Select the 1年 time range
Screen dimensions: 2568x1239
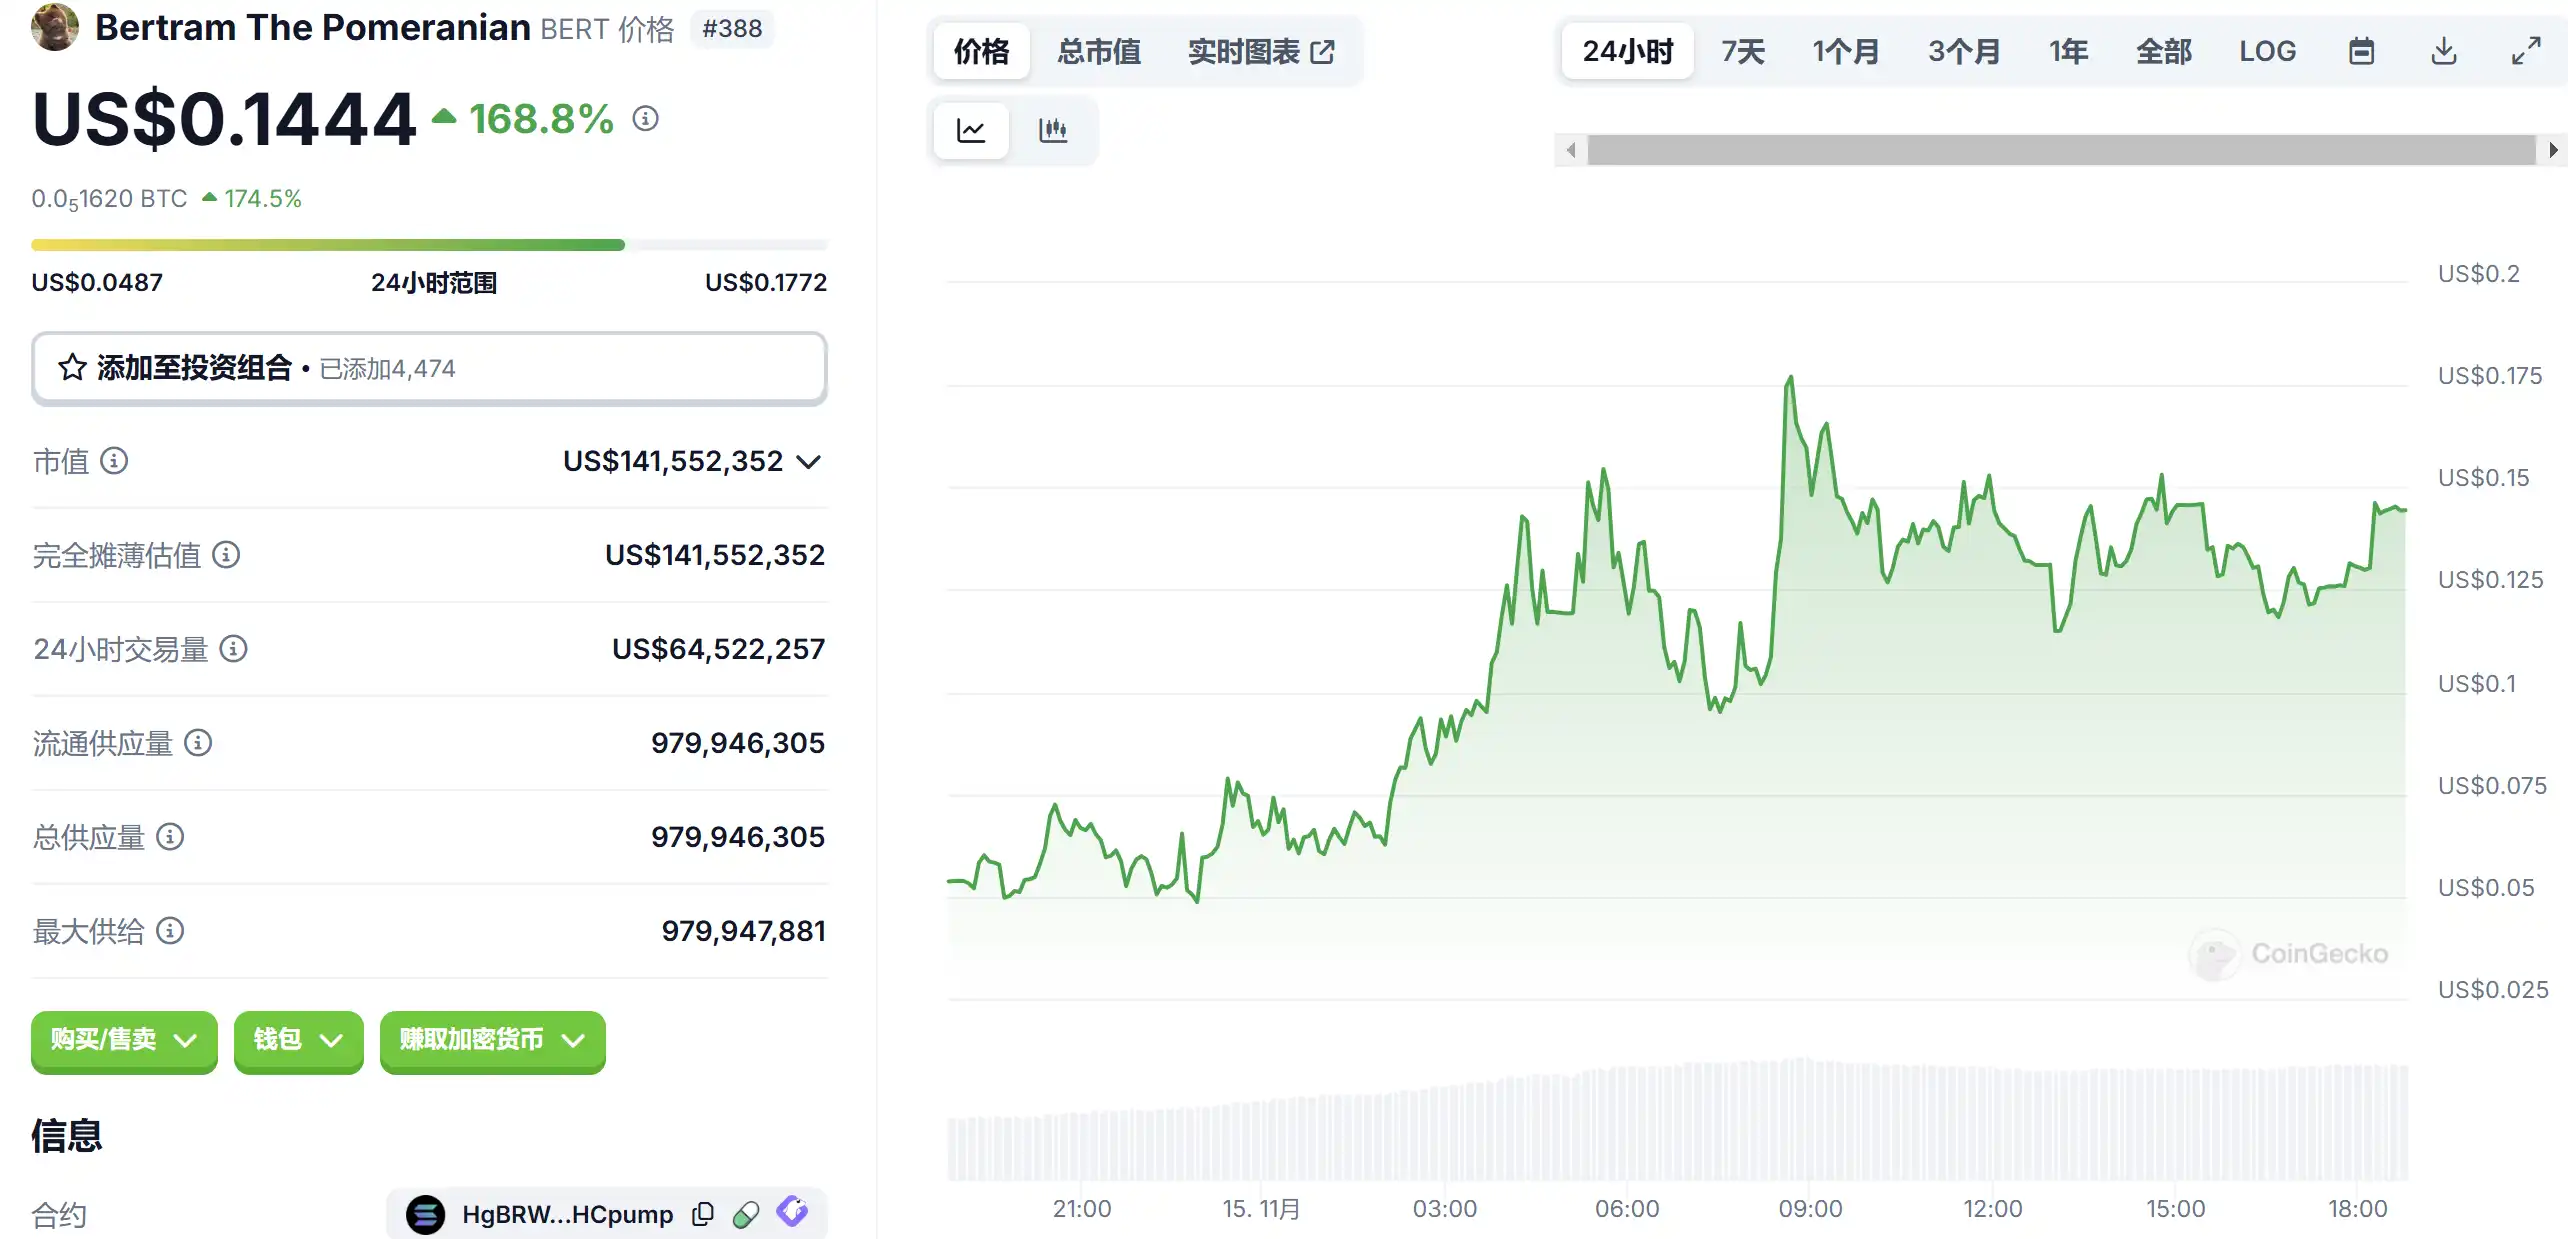(x=2068, y=51)
